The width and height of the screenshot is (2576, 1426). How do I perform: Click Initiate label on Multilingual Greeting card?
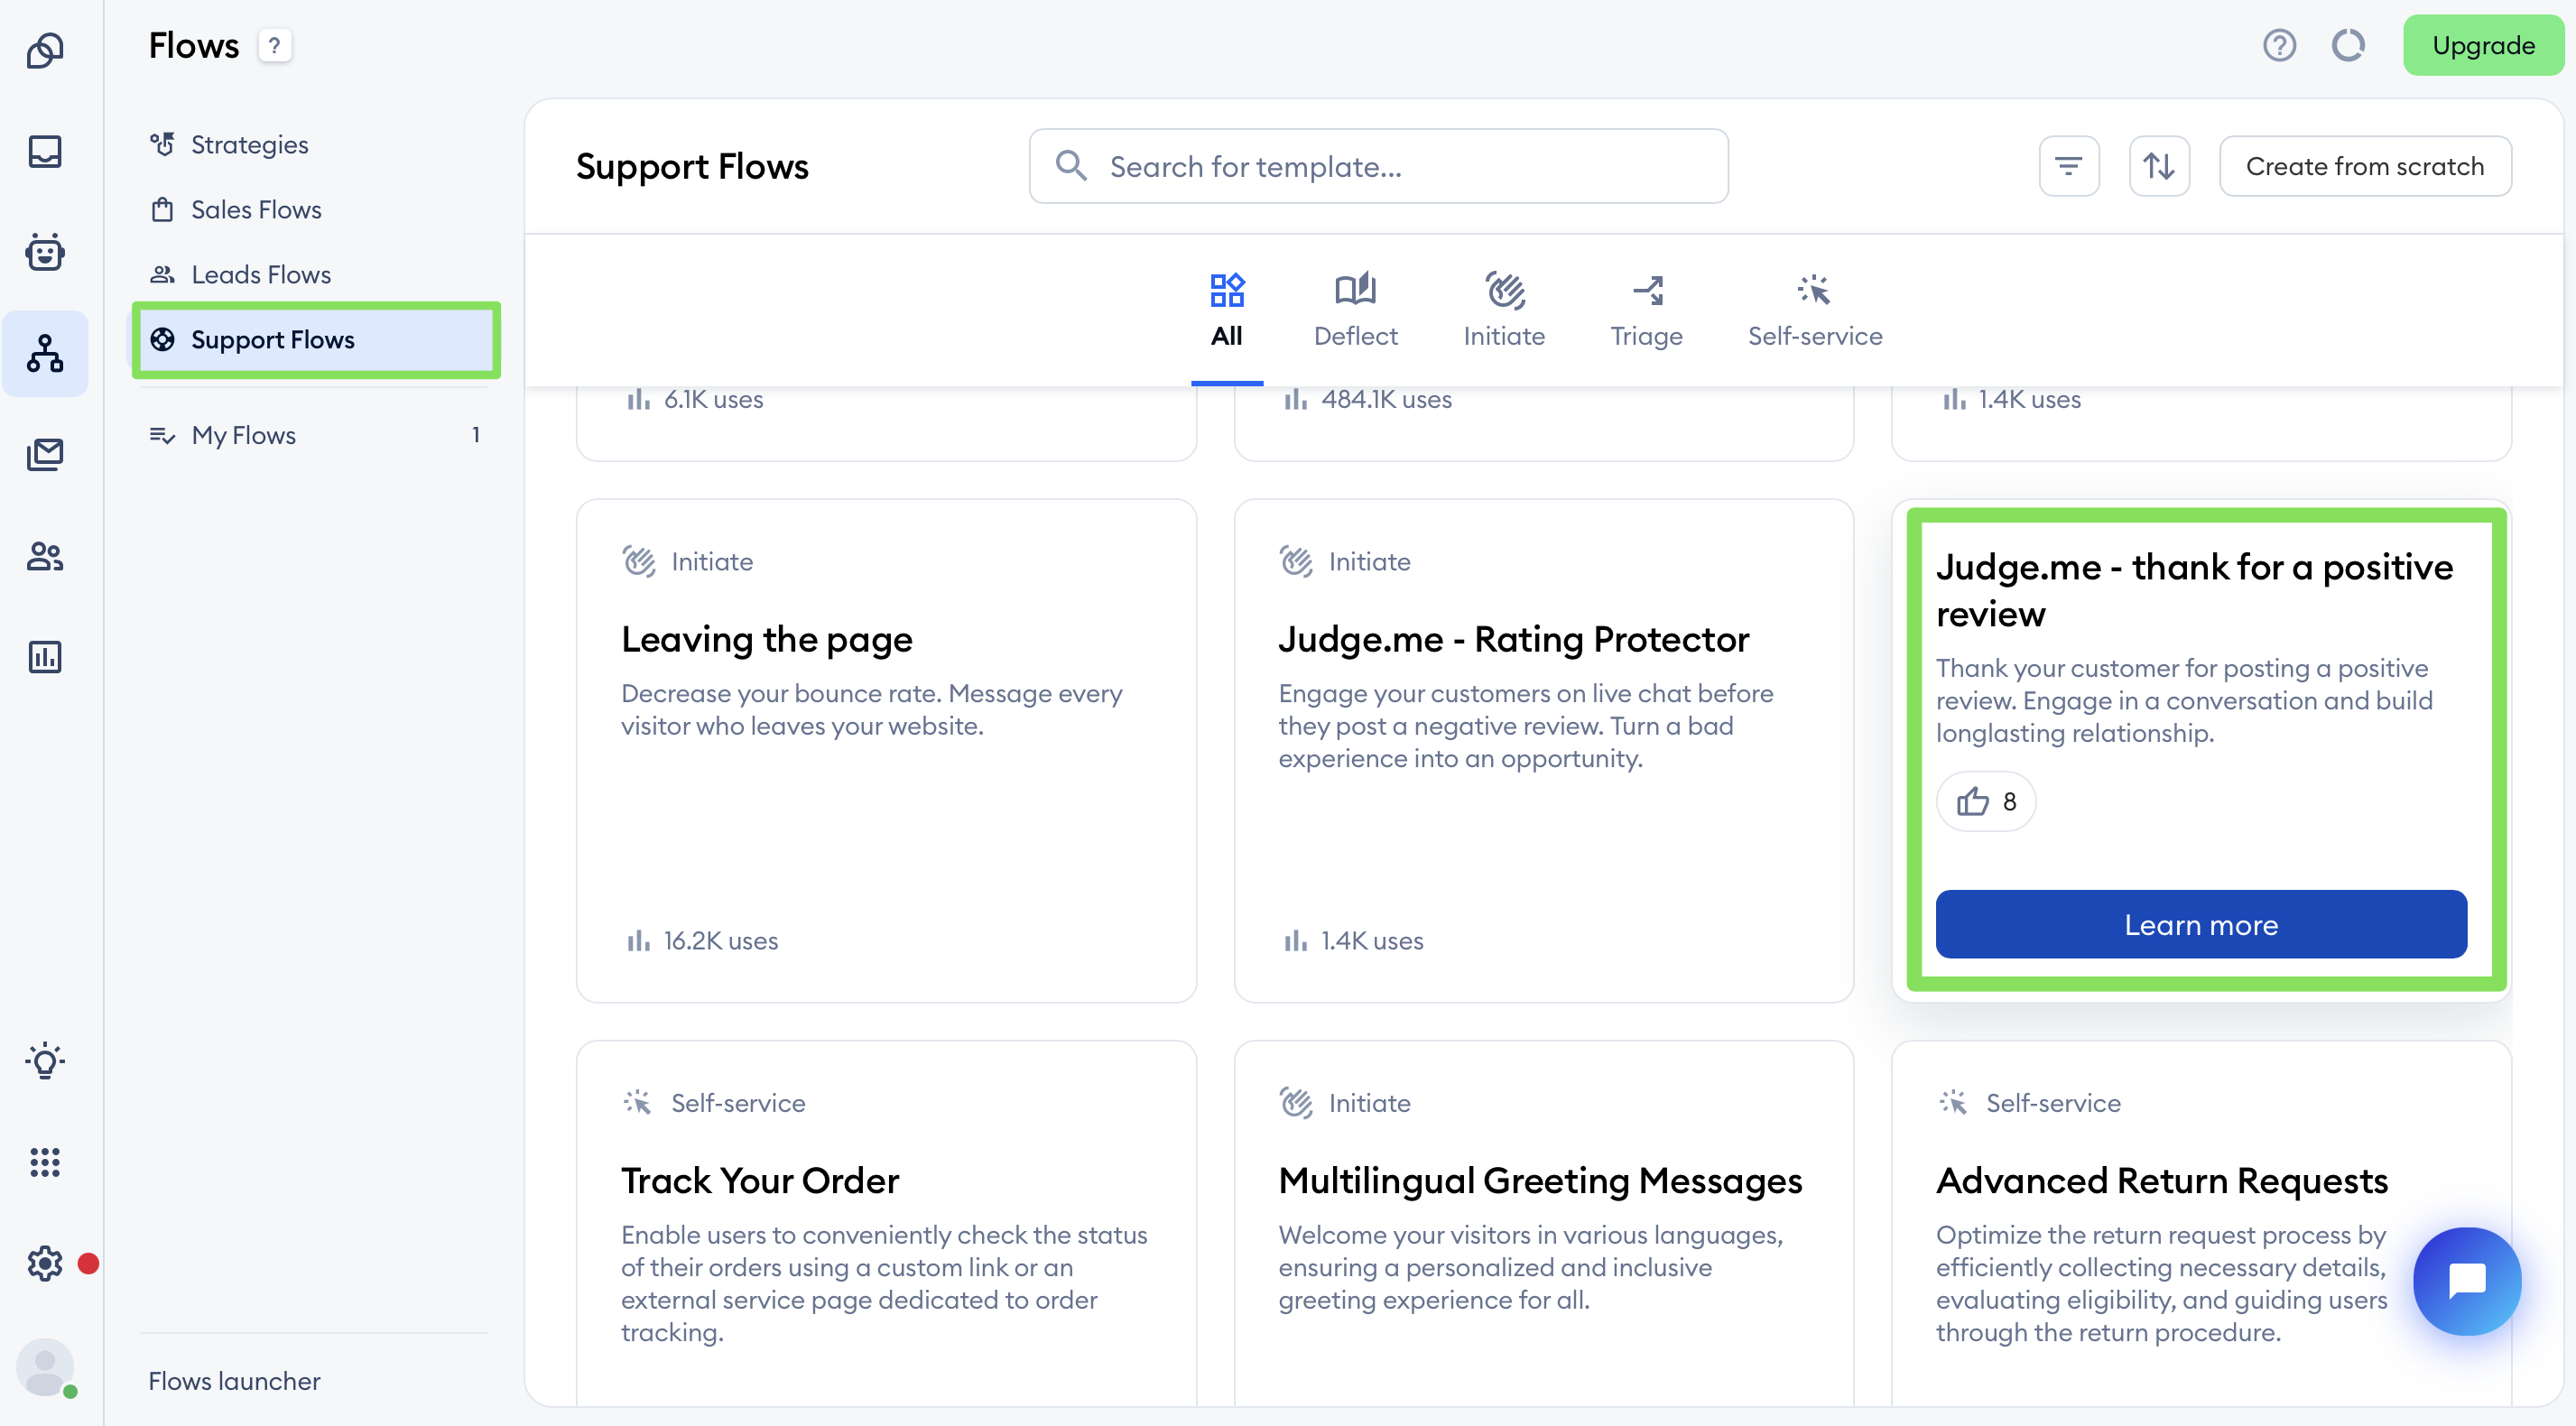(x=1370, y=1103)
